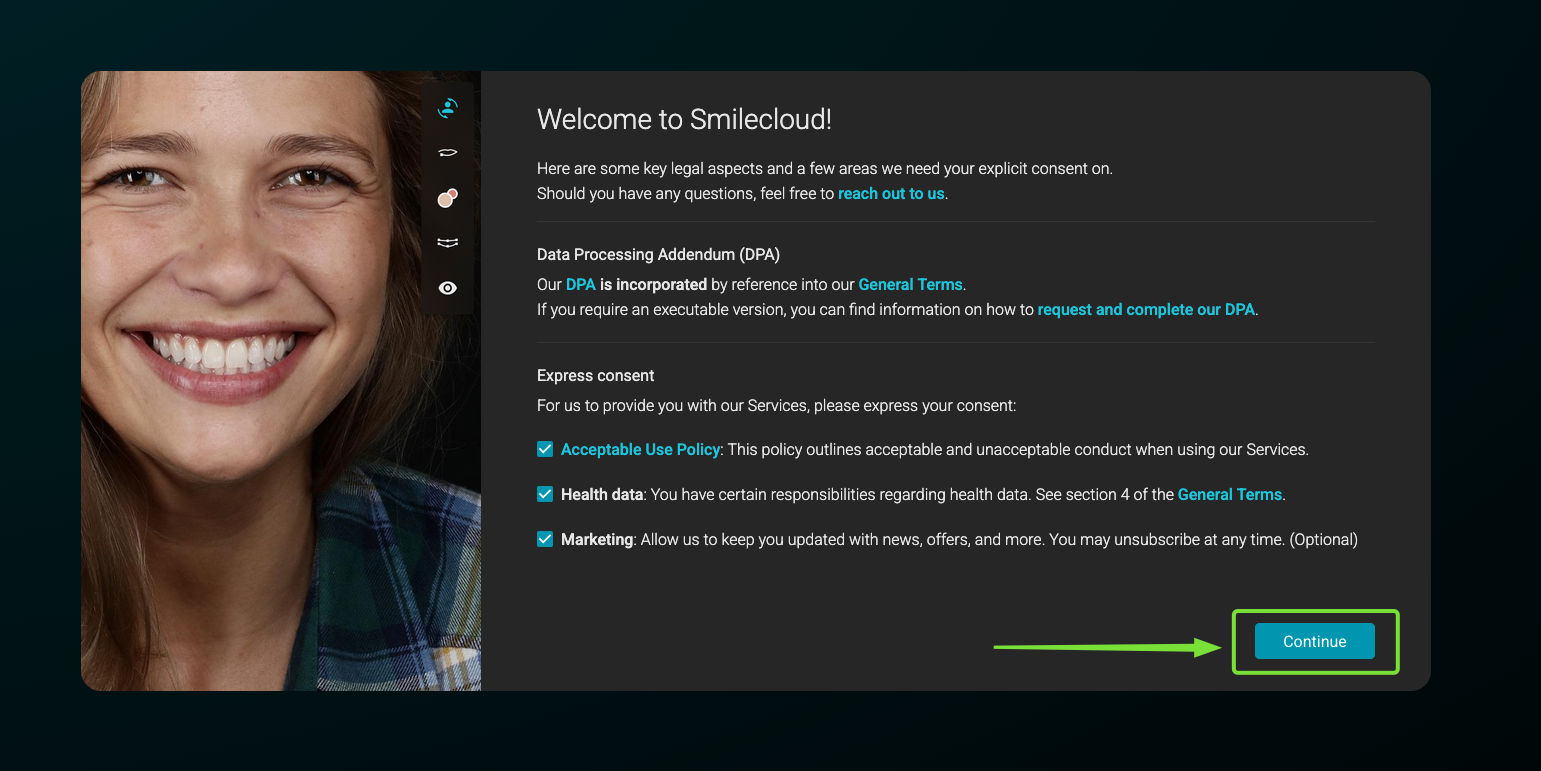Open the Acceptable Use Policy link

click(640, 450)
